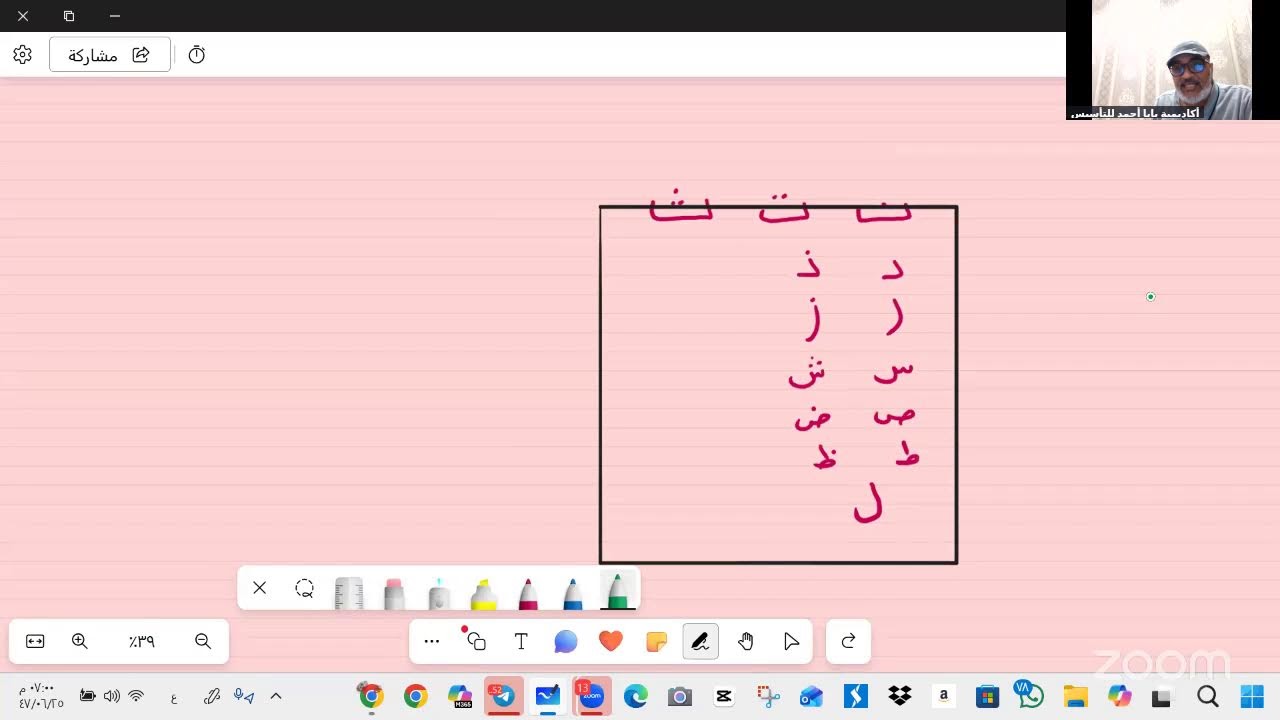Screen dimensions: 1280x720
Task: Click the redo arrow button
Action: coord(848,642)
